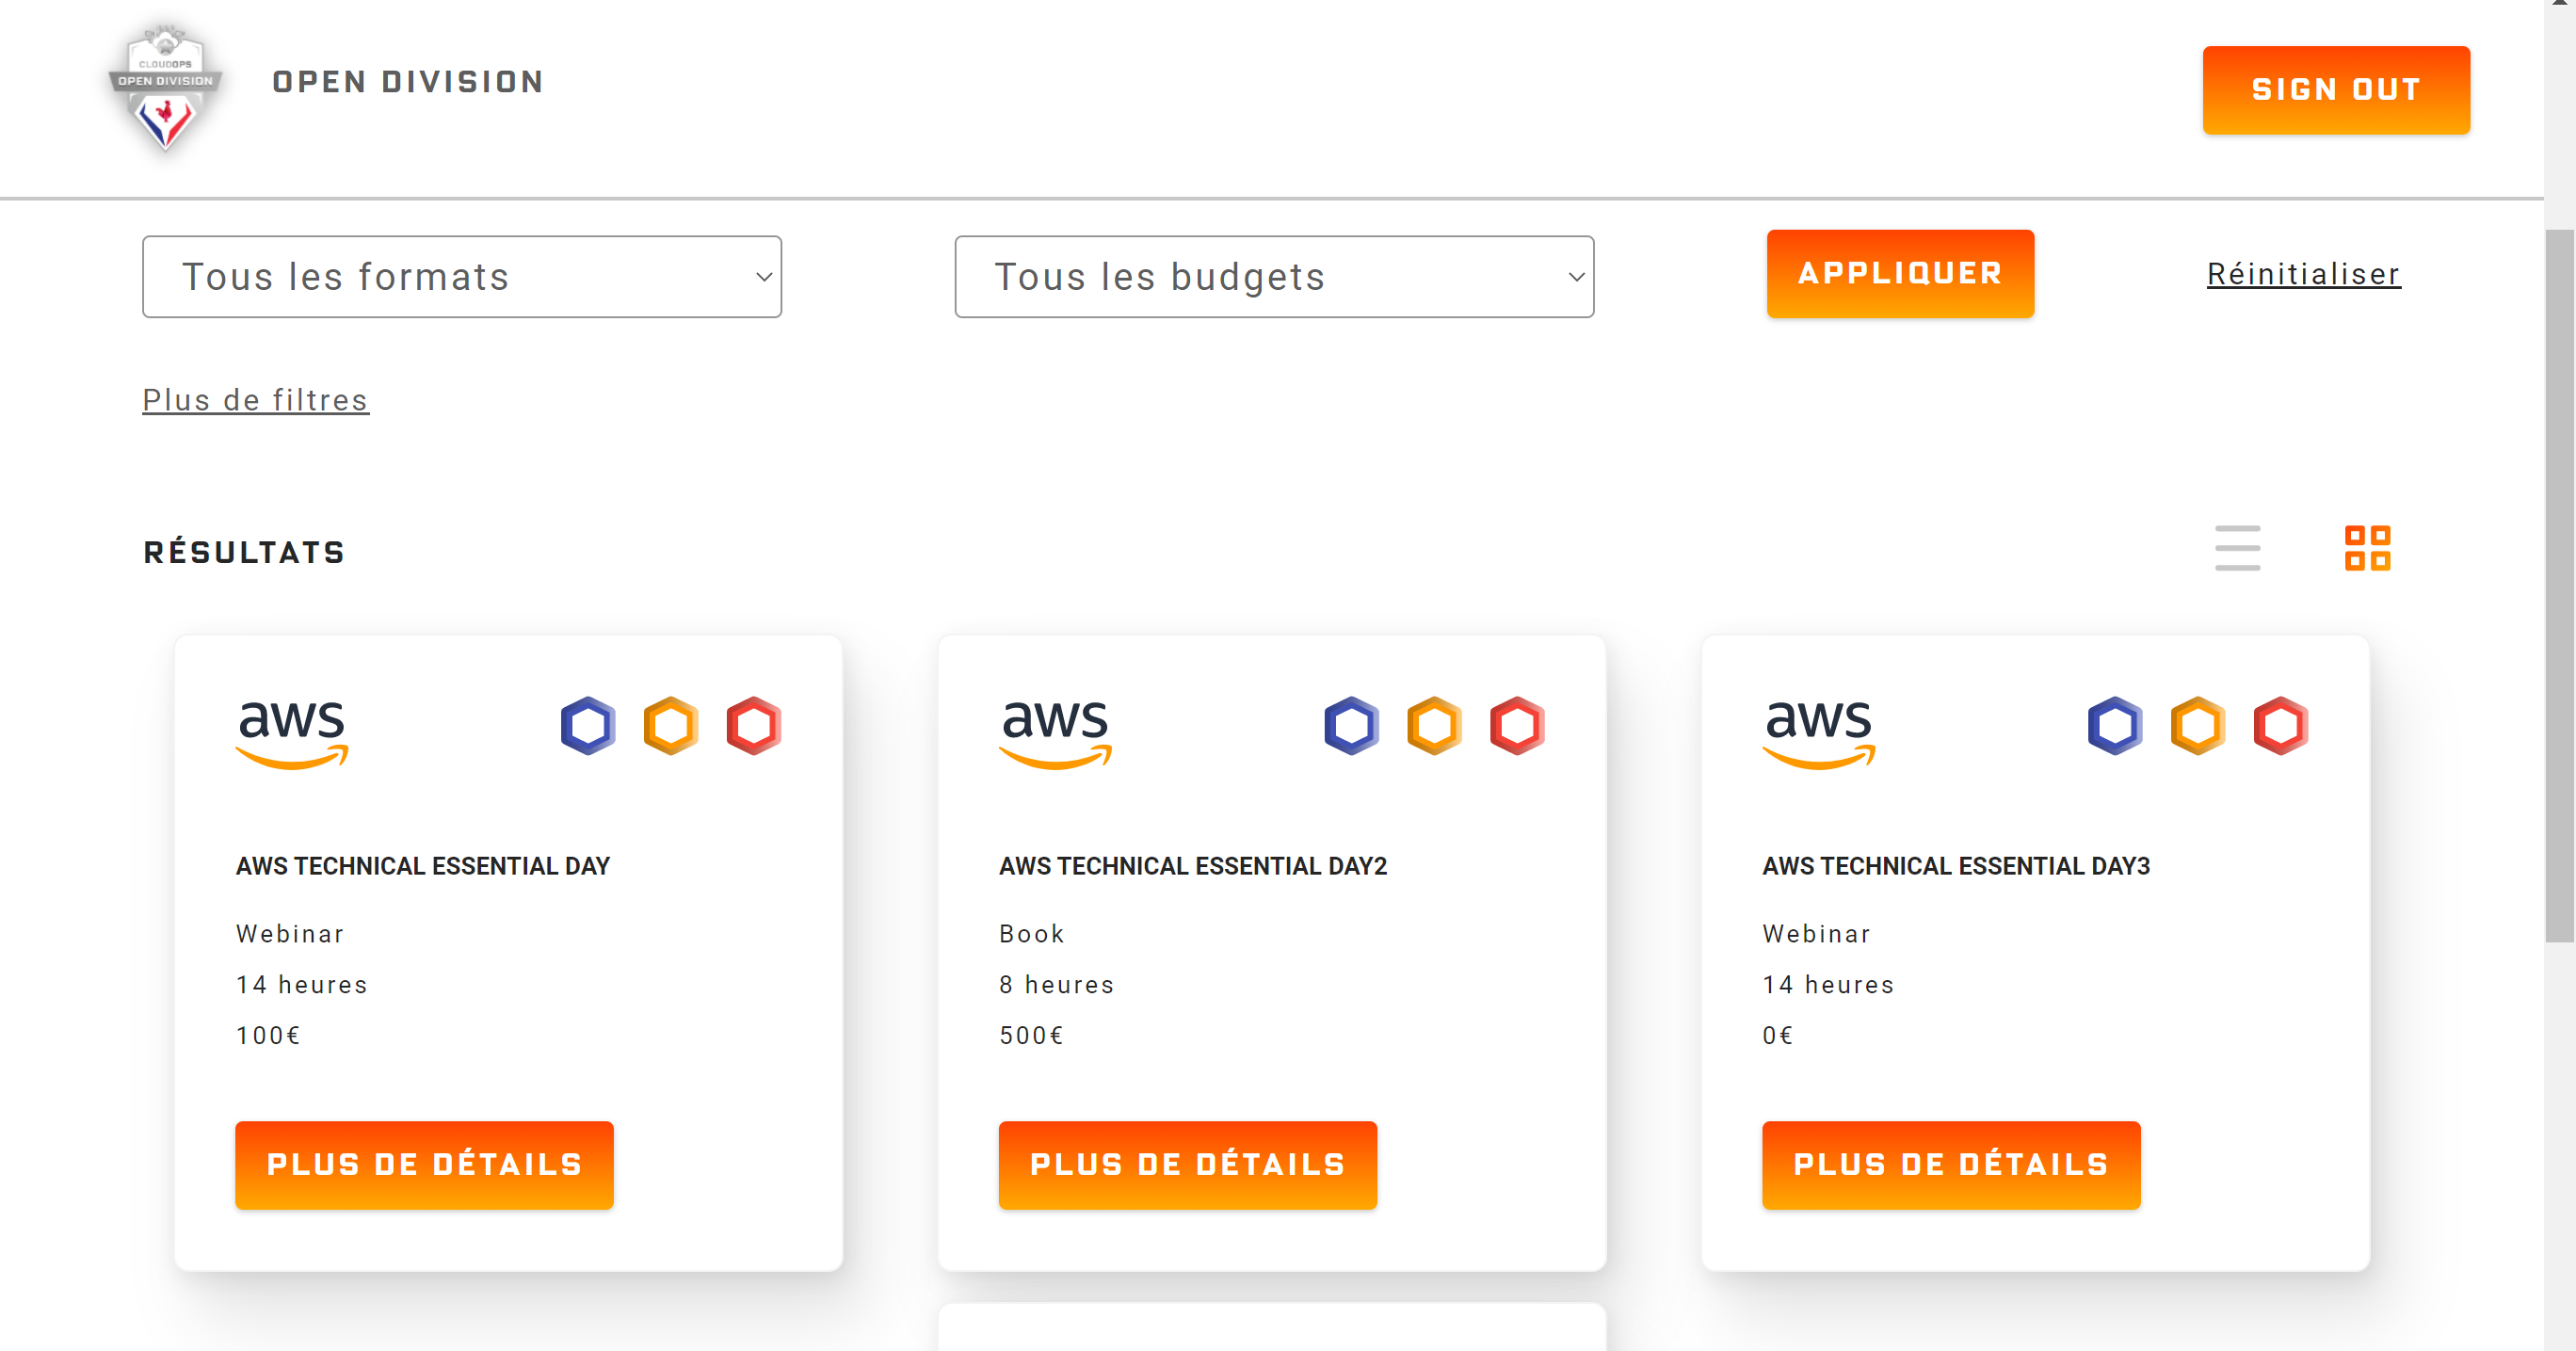Click blue hexagon on AWS Technical Essential Day card
The height and width of the screenshot is (1351, 2576).
pos(588,725)
